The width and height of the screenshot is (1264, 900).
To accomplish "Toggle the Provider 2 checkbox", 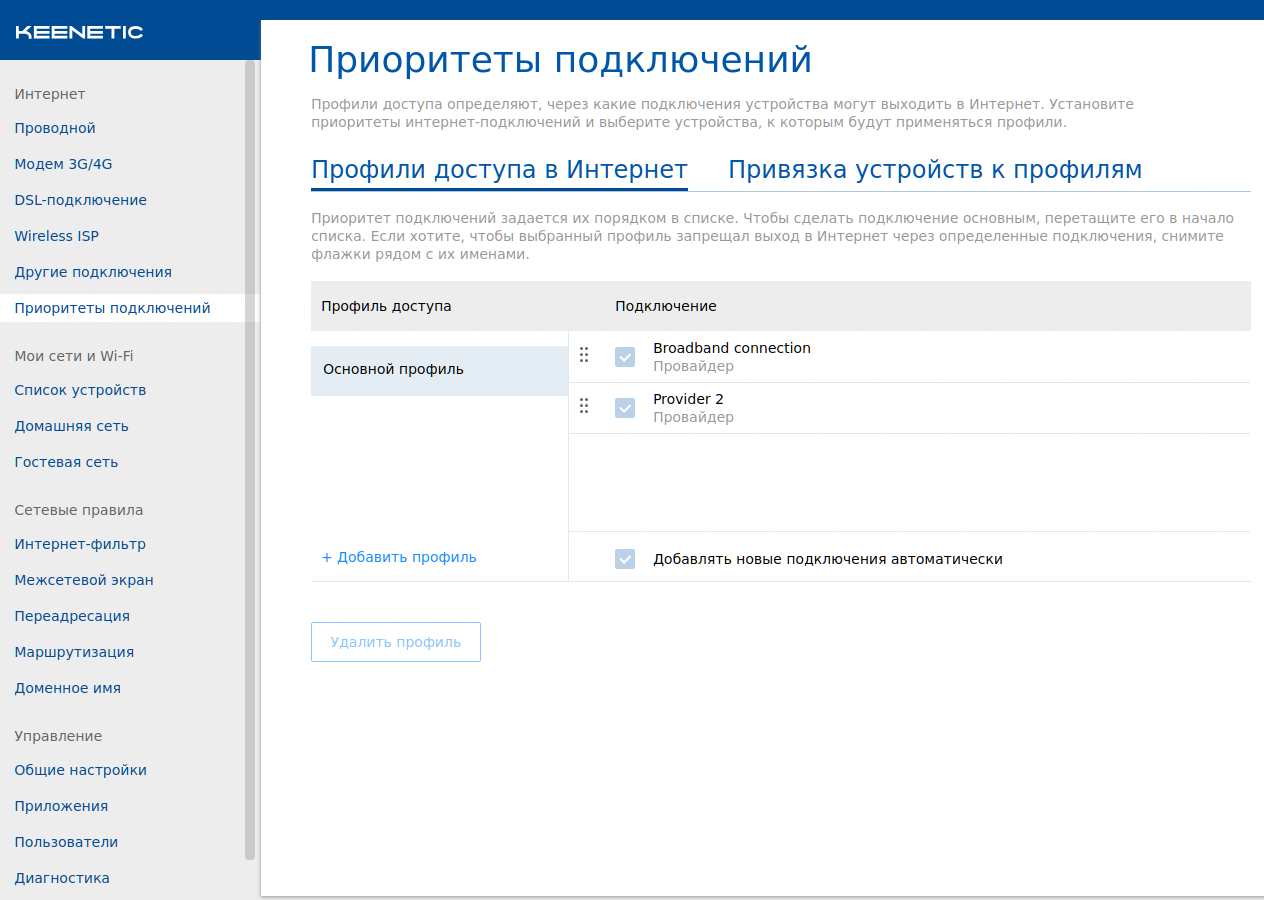I will tap(625, 408).
